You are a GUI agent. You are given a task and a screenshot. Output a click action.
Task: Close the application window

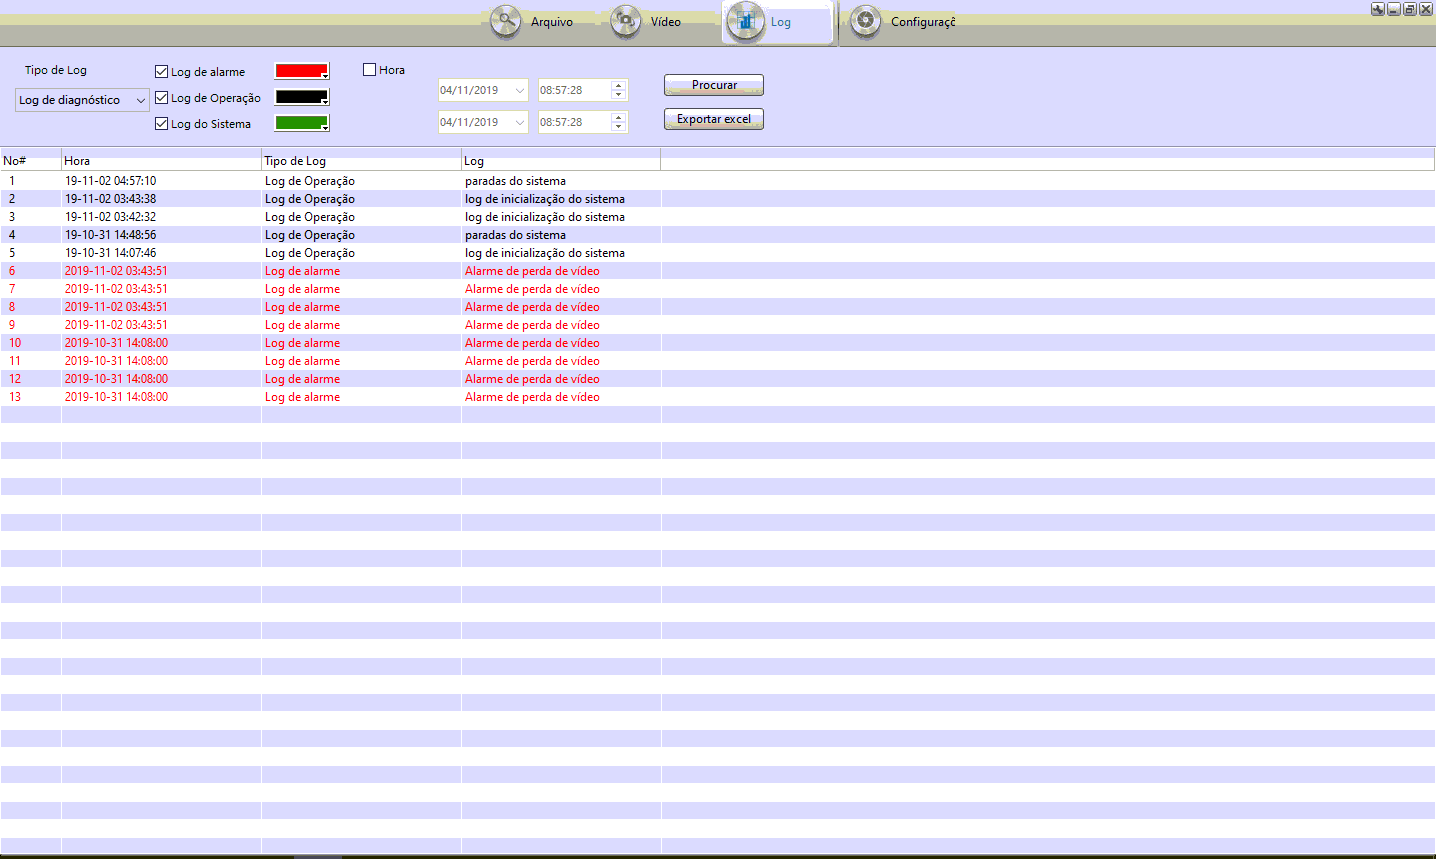1426,9
